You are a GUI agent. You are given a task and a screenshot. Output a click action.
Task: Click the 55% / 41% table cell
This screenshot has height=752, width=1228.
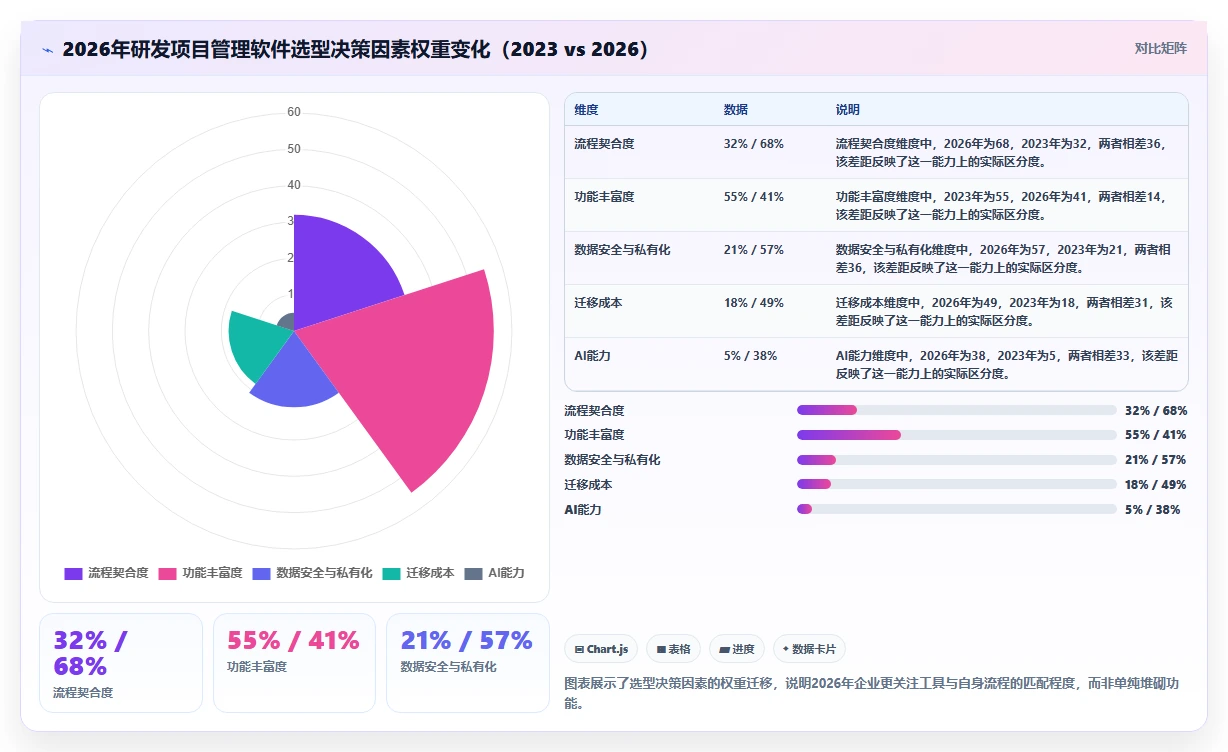pos(754,197)
